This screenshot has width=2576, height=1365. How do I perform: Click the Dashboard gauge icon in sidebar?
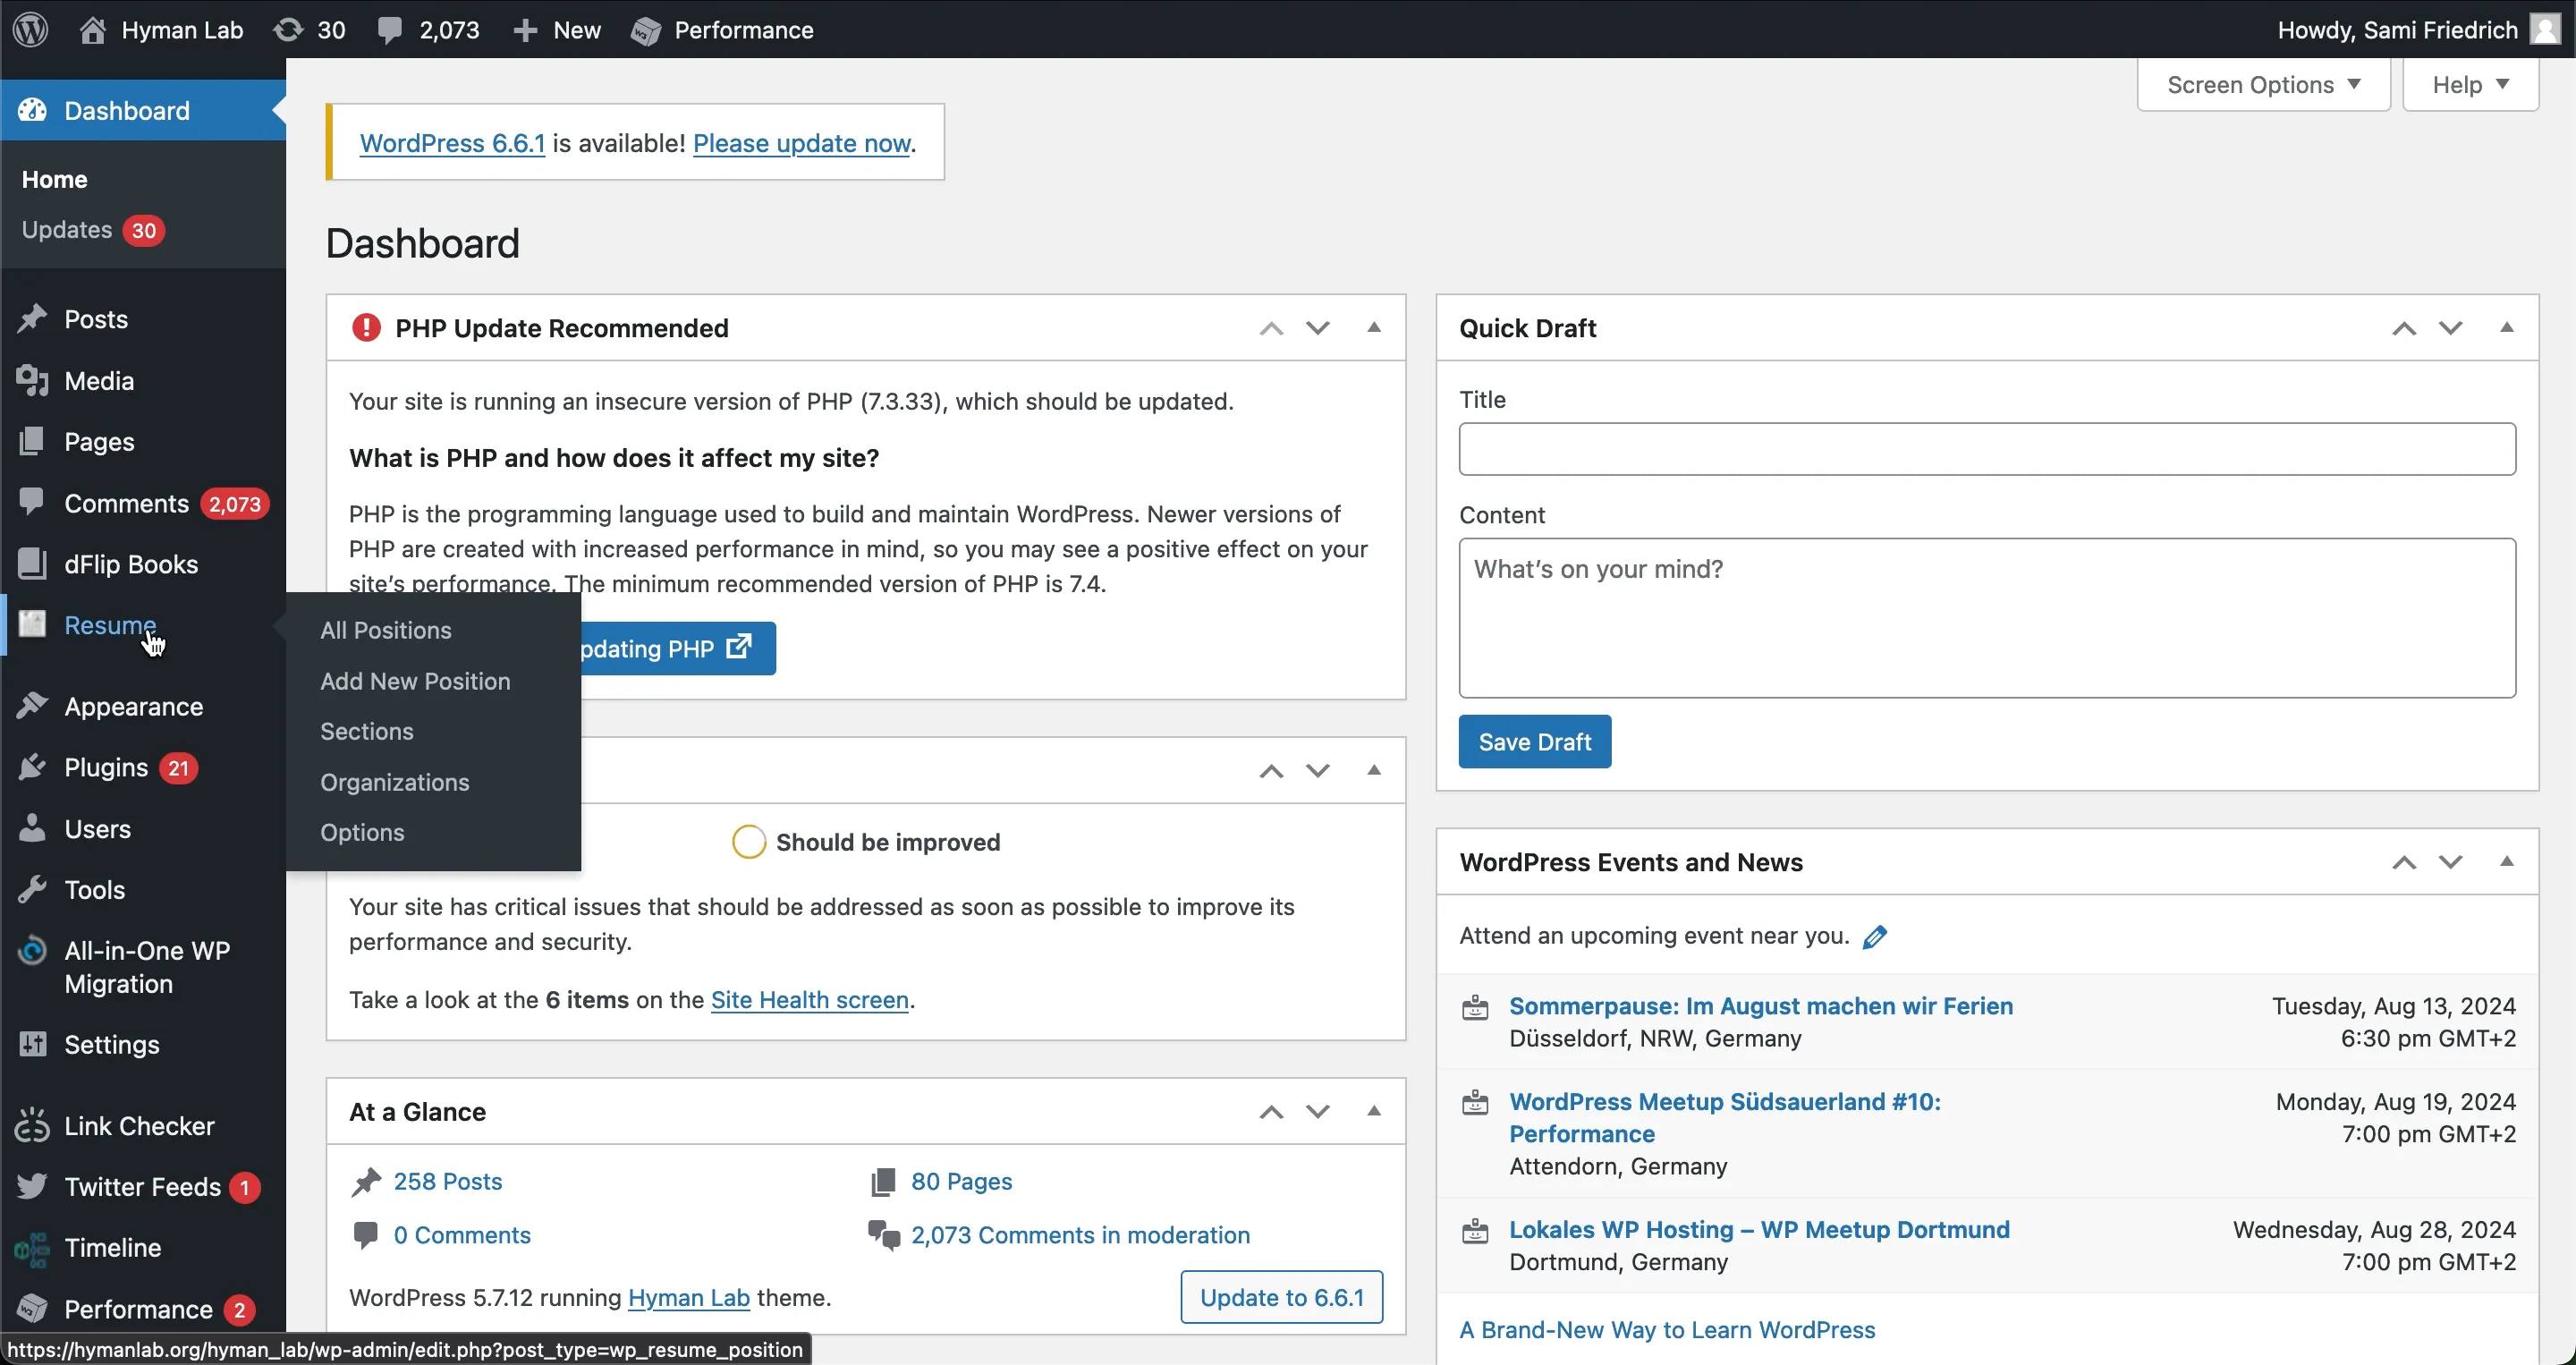pos(33,110)
